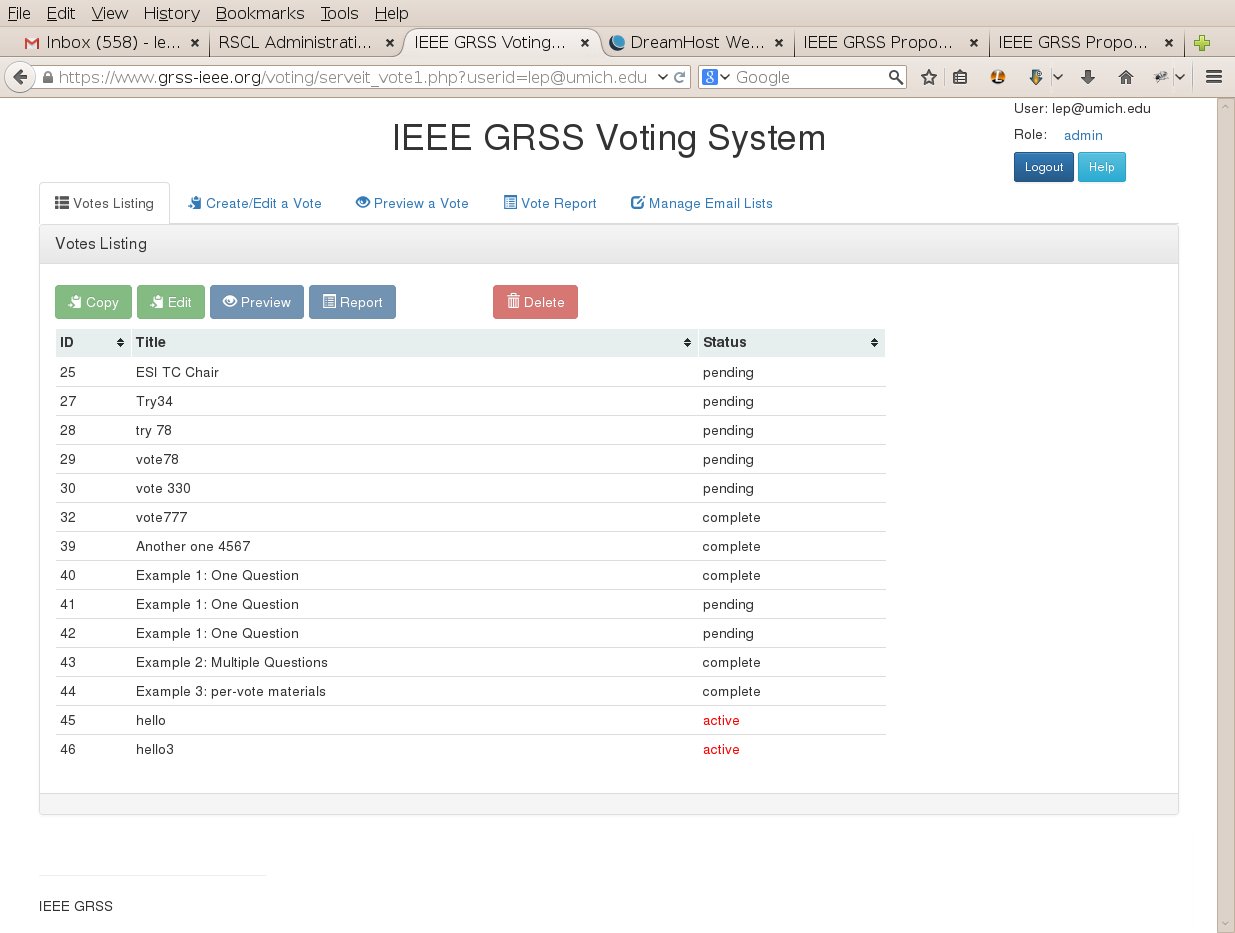This screenshot has width=1235, height=933.
Task: Expand the URL history dropdown arrow
Action: 662,77
